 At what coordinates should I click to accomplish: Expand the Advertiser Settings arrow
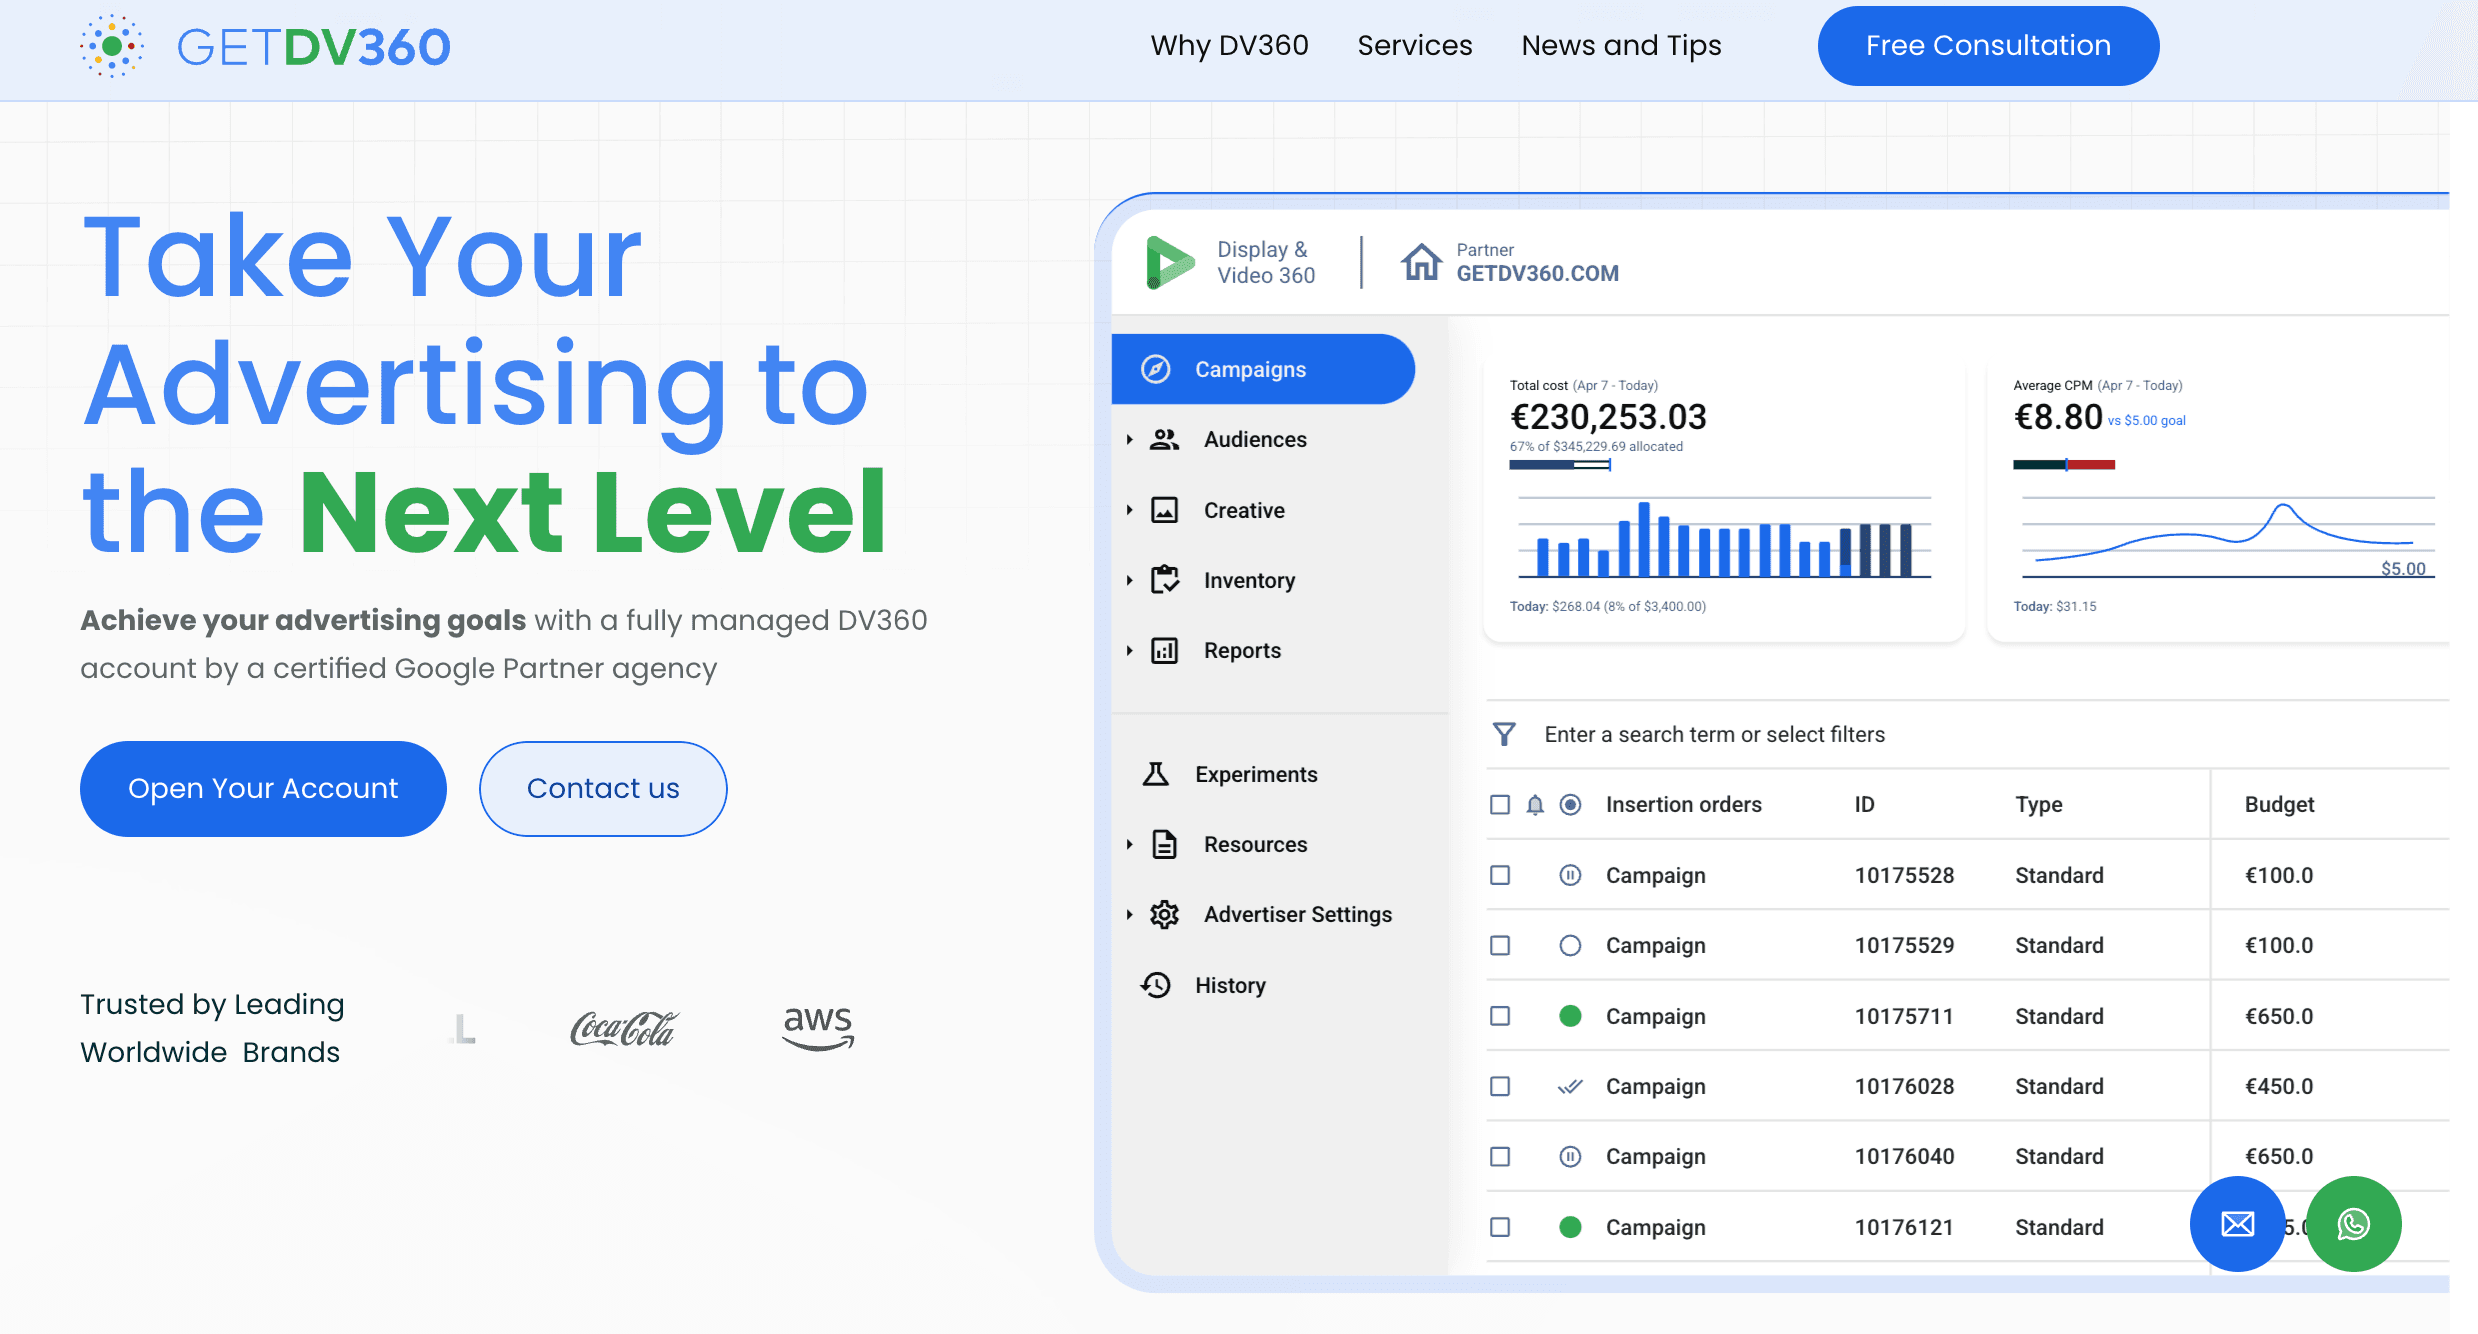(x=1129, y=914)
